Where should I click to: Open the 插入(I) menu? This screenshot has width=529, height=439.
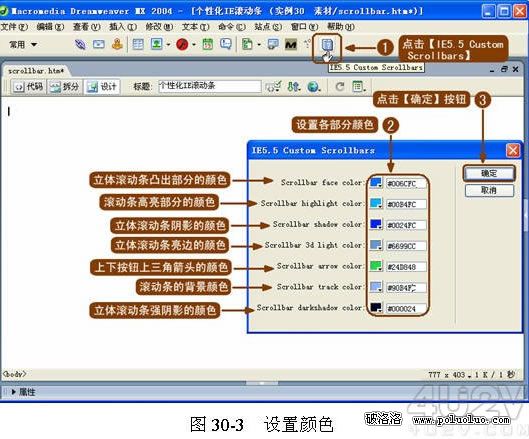point(122,27)
